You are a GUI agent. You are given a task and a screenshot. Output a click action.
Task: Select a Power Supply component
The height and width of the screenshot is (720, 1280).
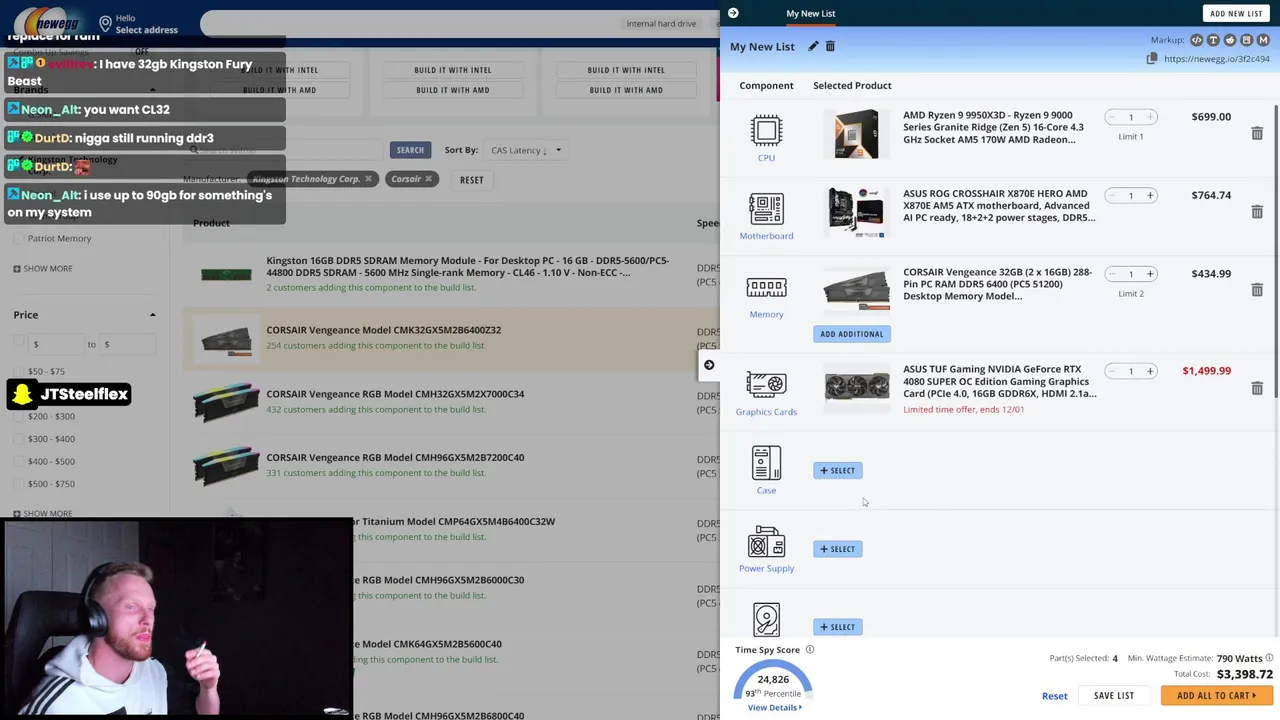[x=838, y=549]
